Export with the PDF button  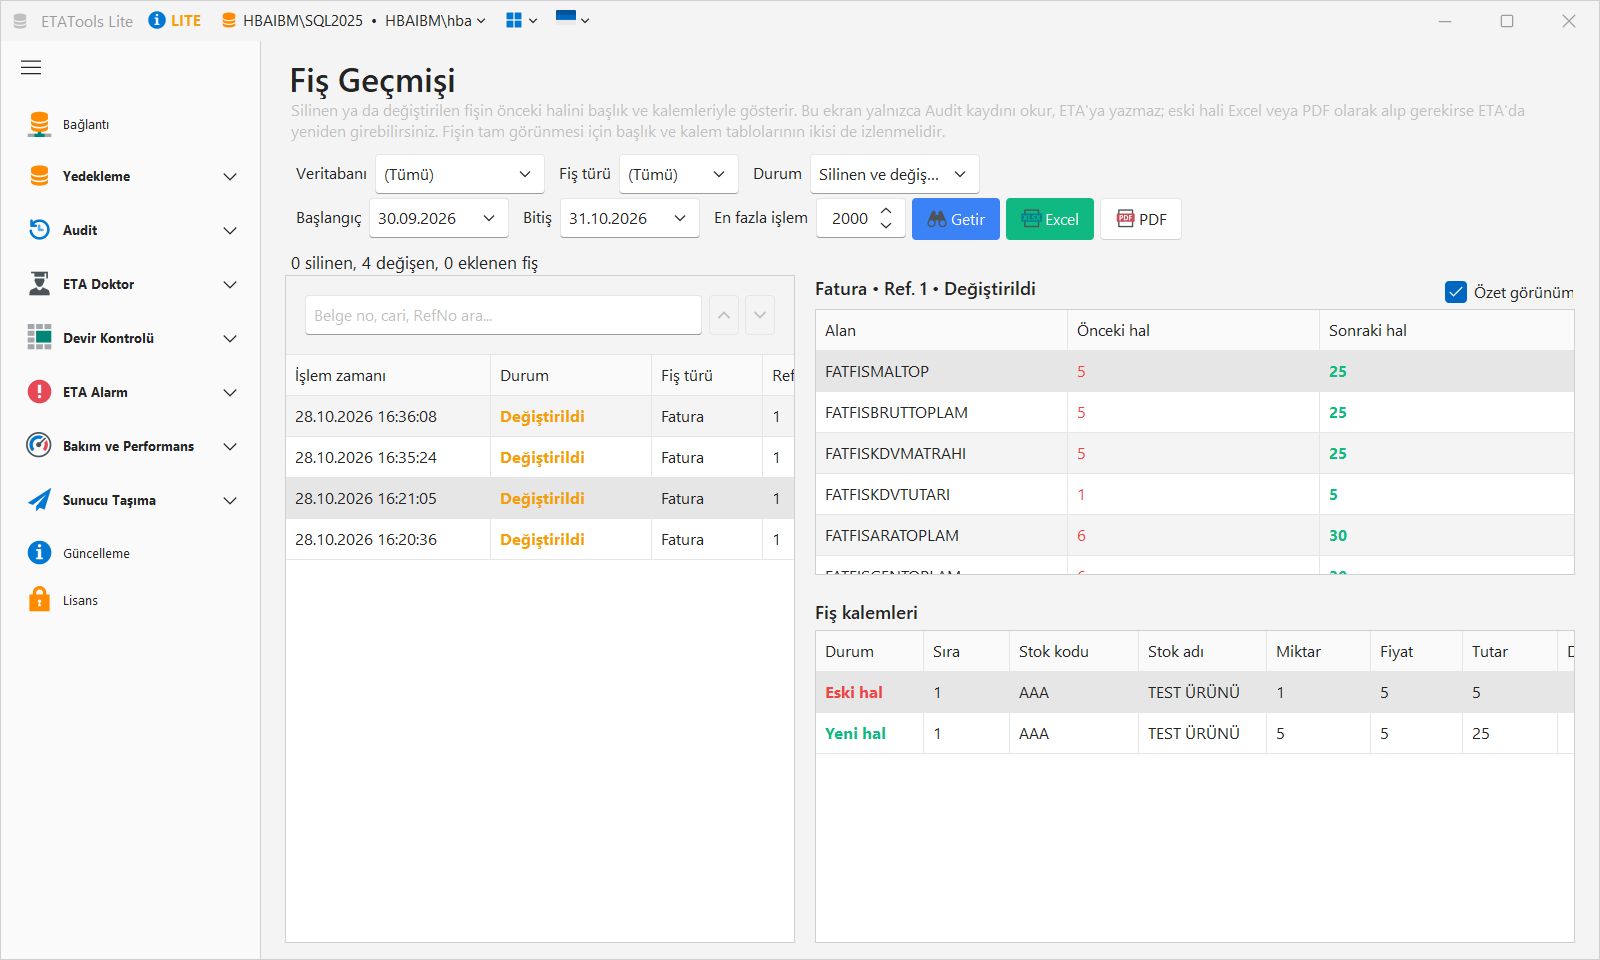click(x=1141, y=219)
